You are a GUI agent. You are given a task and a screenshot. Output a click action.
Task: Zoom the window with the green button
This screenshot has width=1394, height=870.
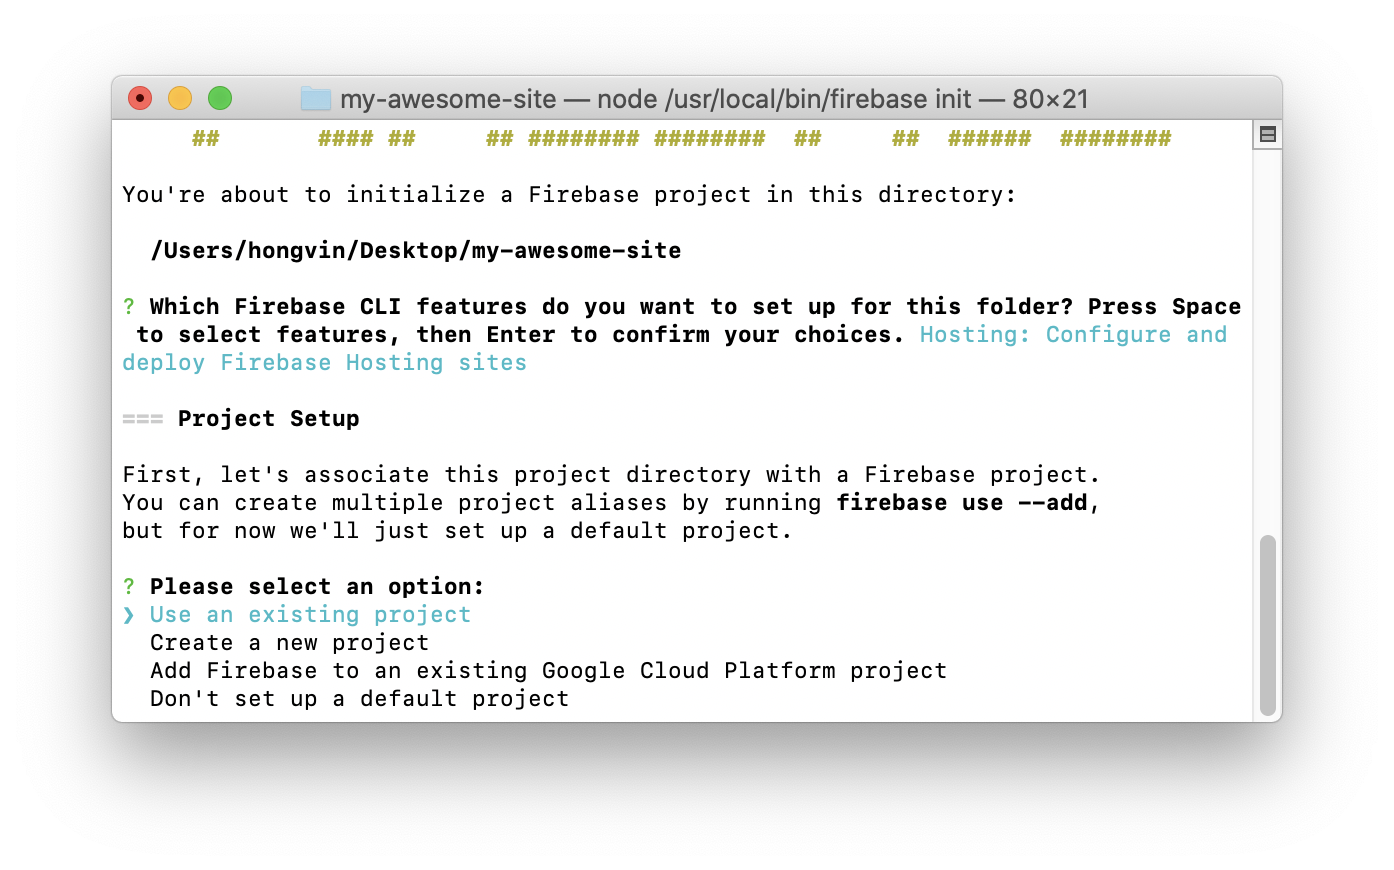tap(220, 98)
